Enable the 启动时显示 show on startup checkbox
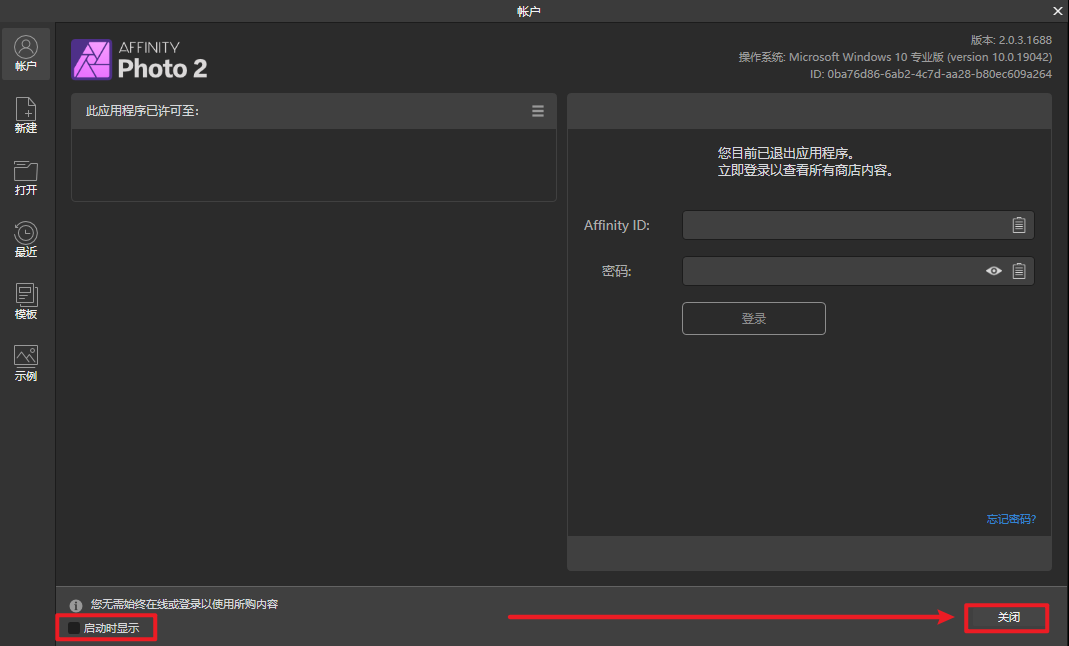The height and width of the screenshot is (646, 1069). pos(74,628)
